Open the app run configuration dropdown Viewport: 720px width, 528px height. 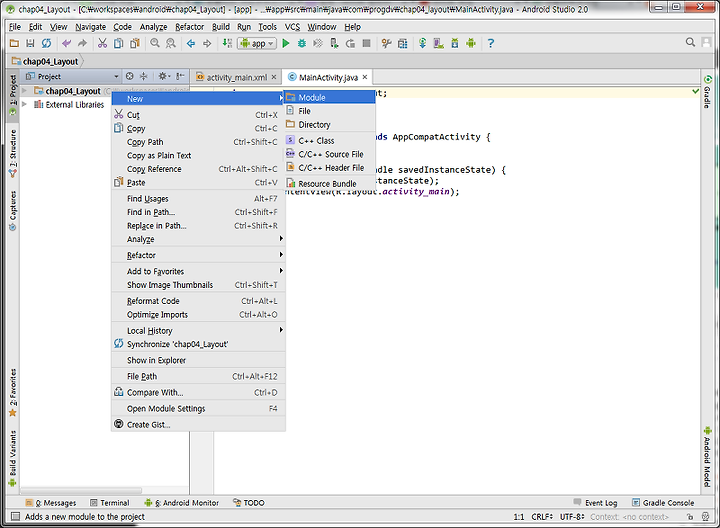pos(257,43)
